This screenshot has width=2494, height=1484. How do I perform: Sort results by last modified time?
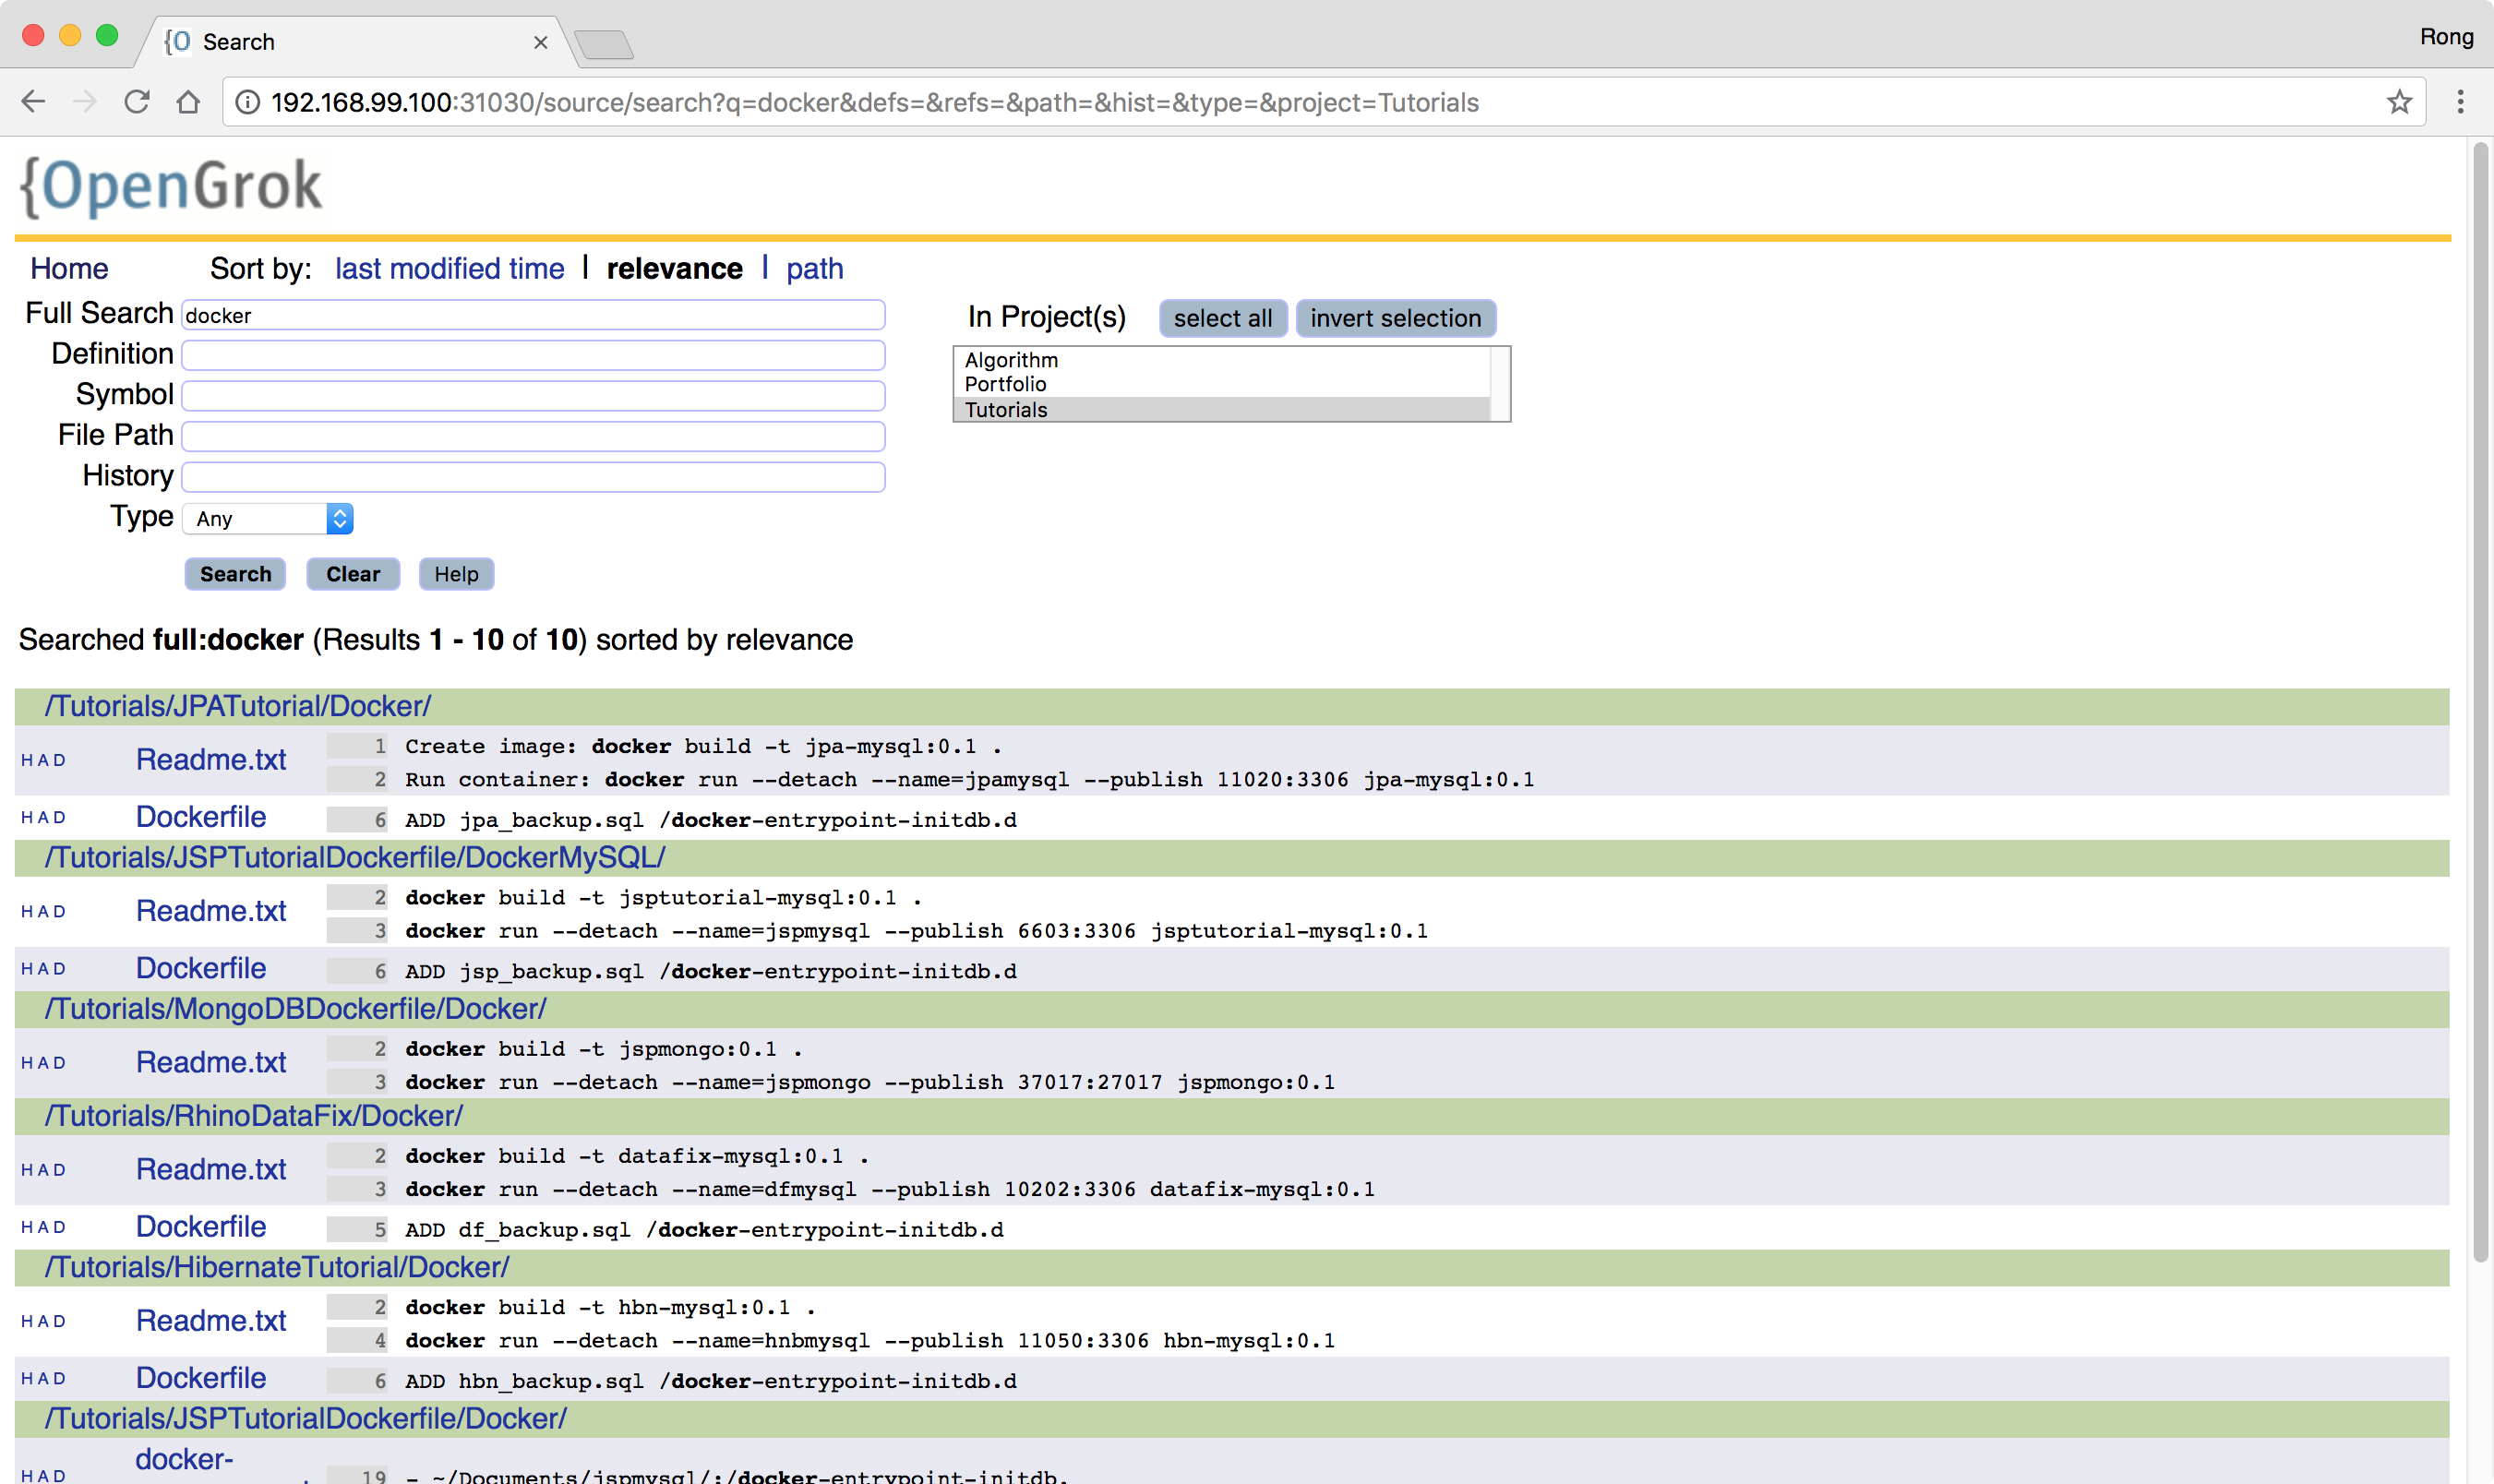point(449,268)
